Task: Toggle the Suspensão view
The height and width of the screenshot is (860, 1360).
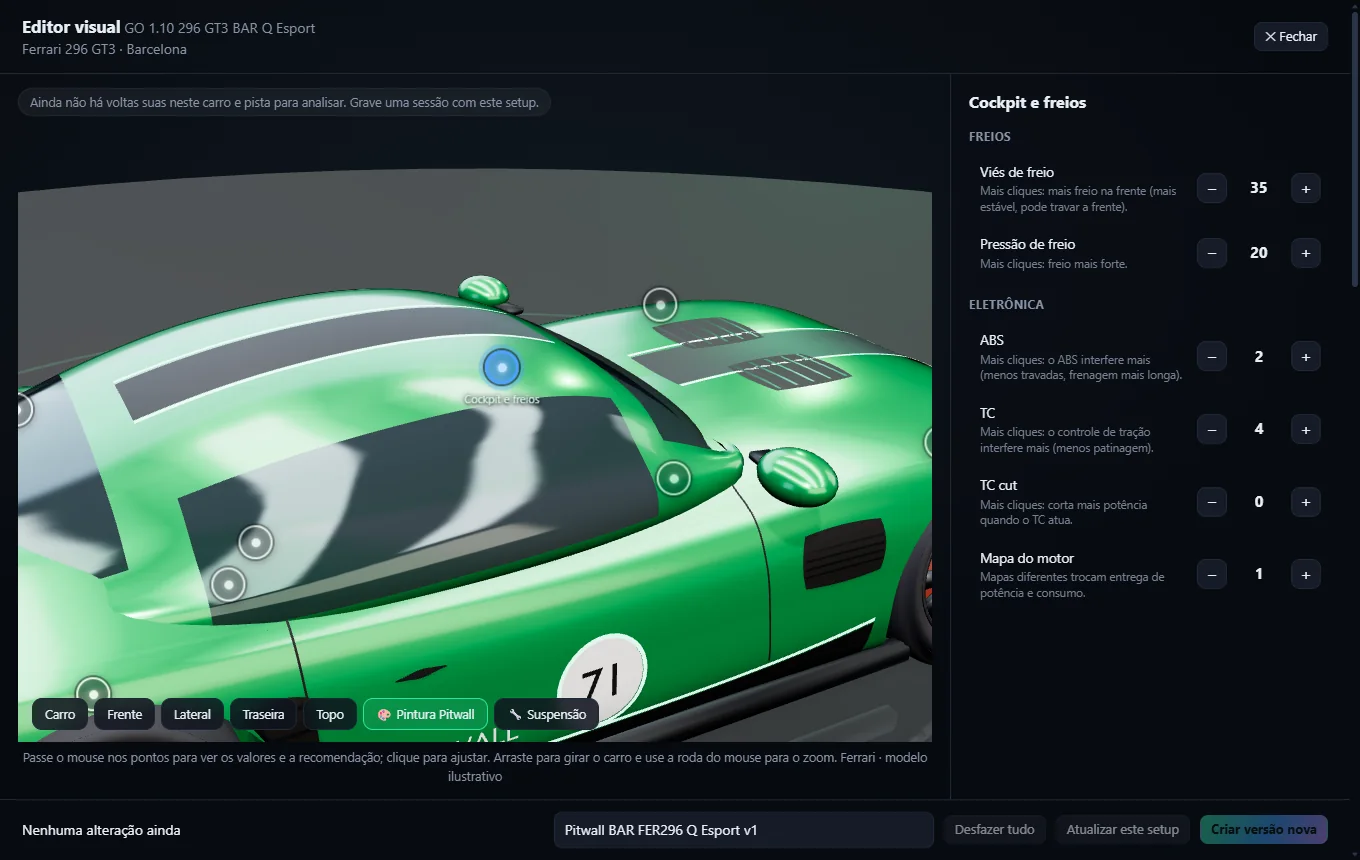Action: tap(547, 714)
